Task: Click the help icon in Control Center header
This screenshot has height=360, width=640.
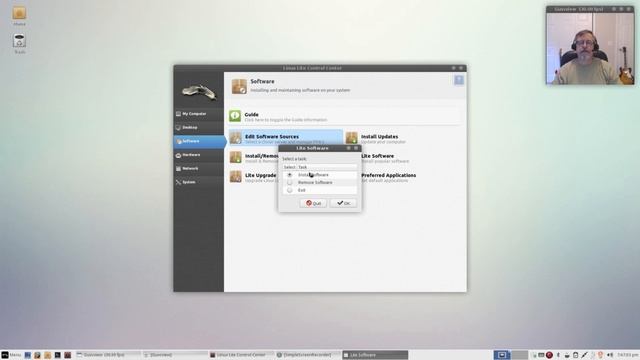Action: pos(459,80)
